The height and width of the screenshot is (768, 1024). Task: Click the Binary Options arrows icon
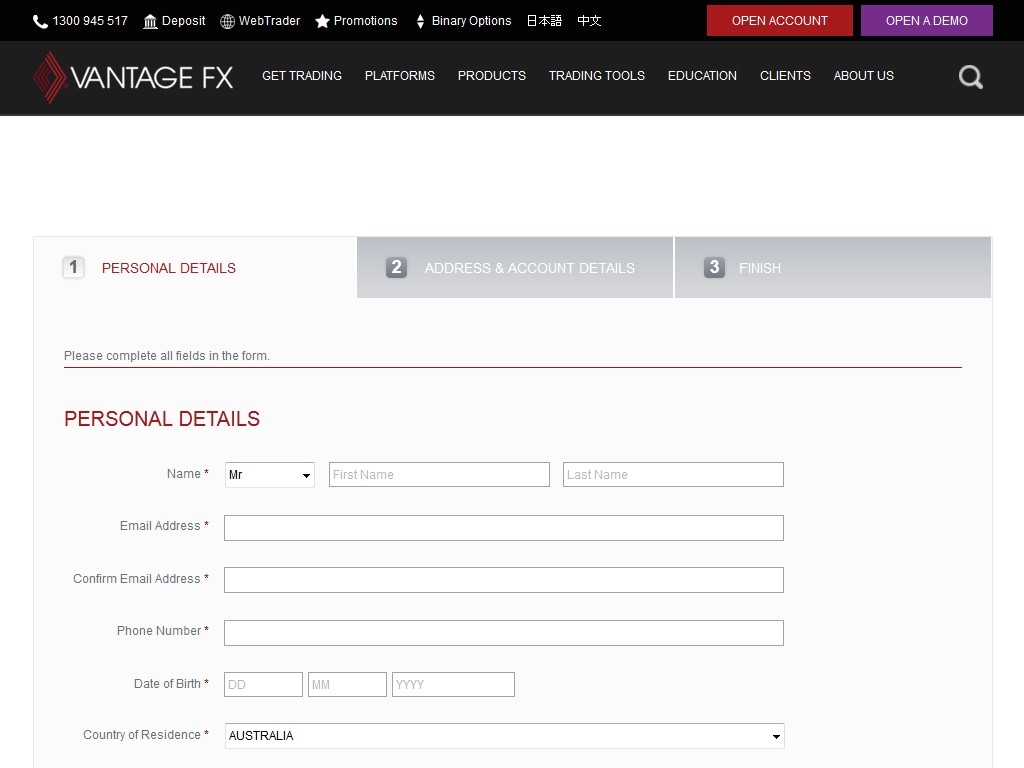420,21
